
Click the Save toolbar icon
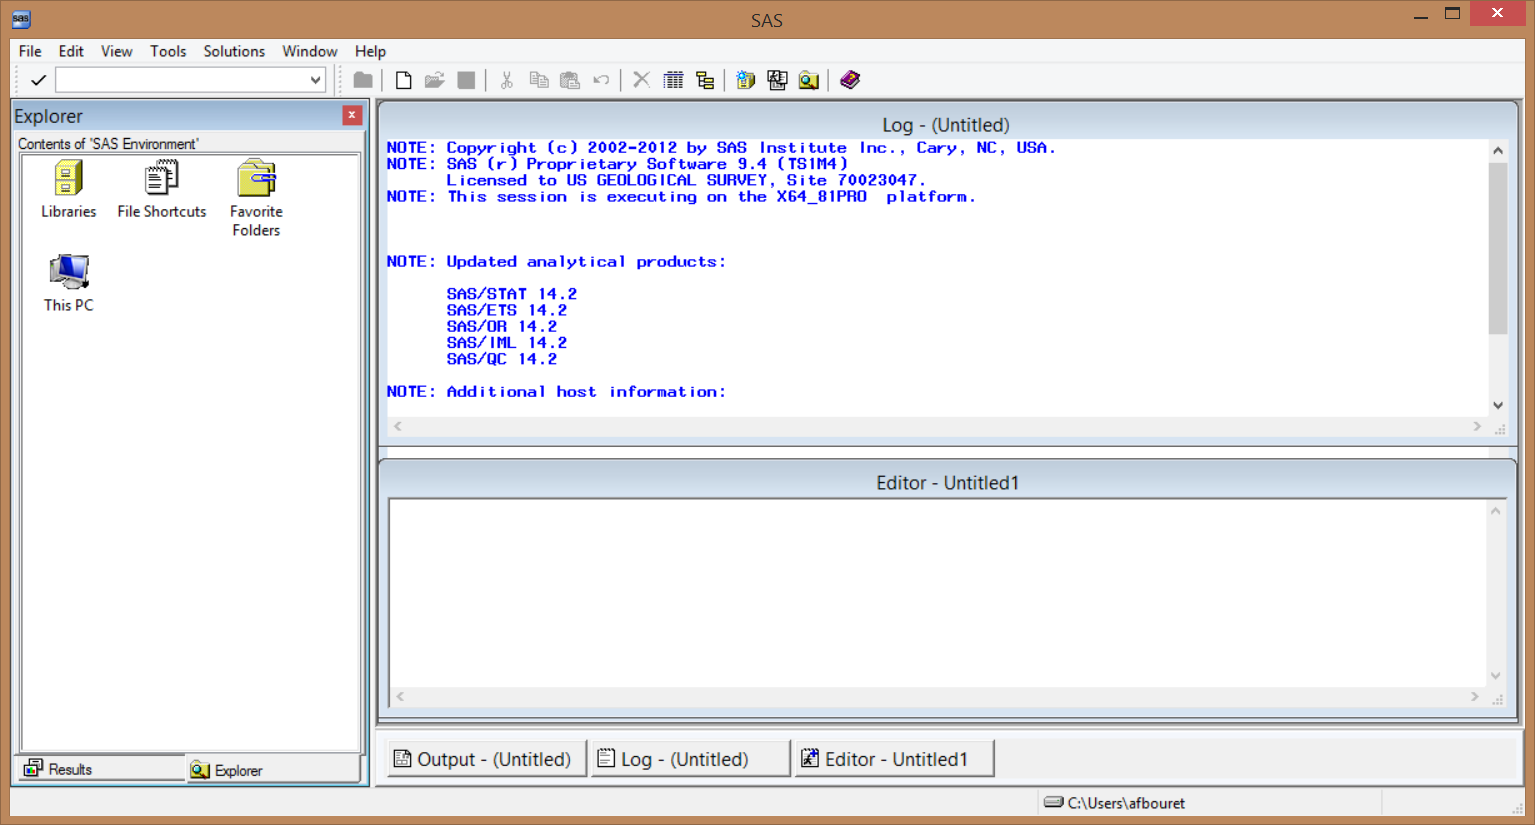point(466,80)
